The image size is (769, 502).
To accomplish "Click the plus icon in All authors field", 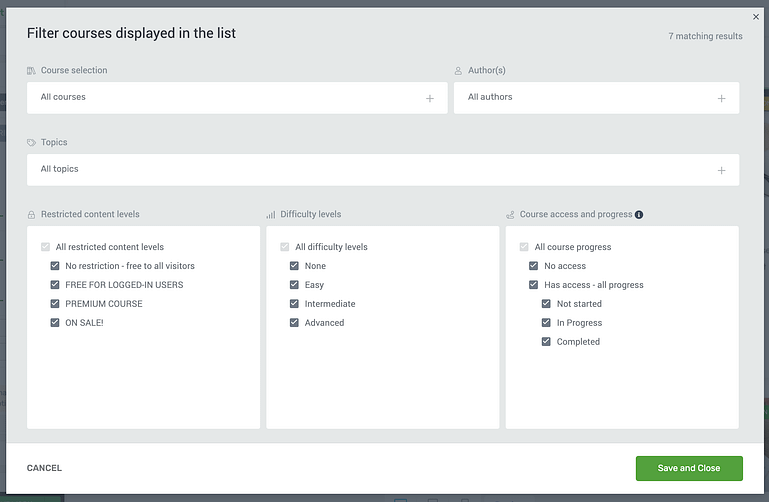I will (721, 99).
